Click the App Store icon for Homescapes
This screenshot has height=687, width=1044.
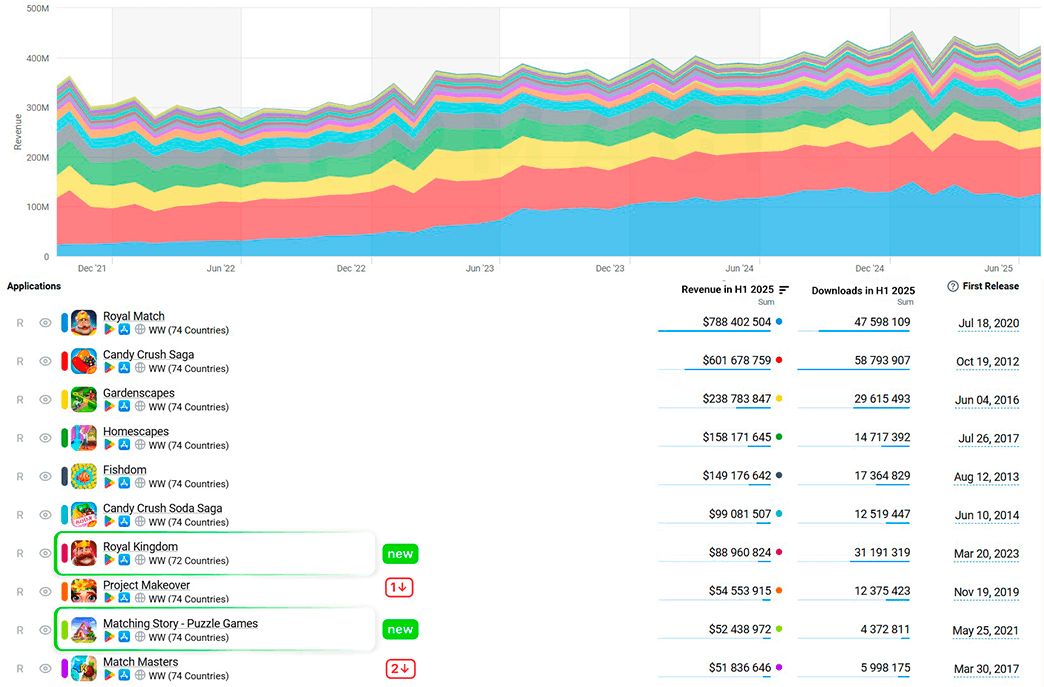[125, 445]
